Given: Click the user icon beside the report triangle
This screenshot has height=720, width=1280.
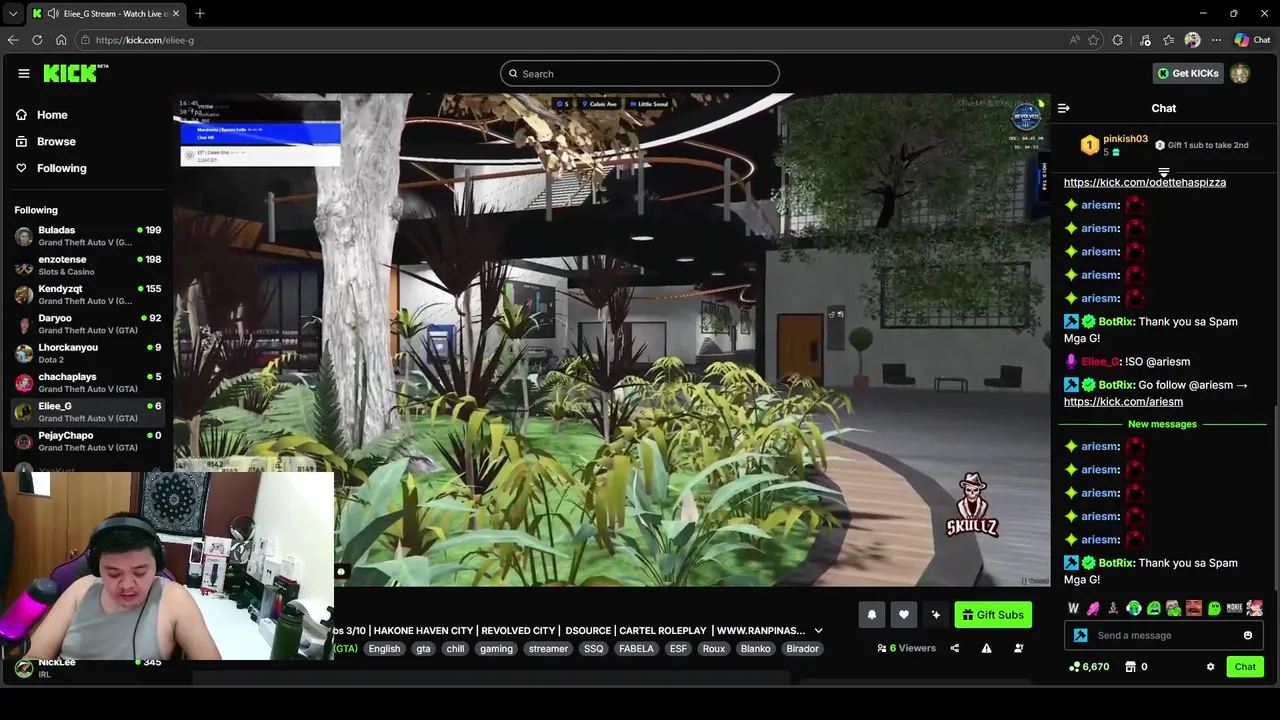Looking at the screenshot, I should click(1018, 648).
